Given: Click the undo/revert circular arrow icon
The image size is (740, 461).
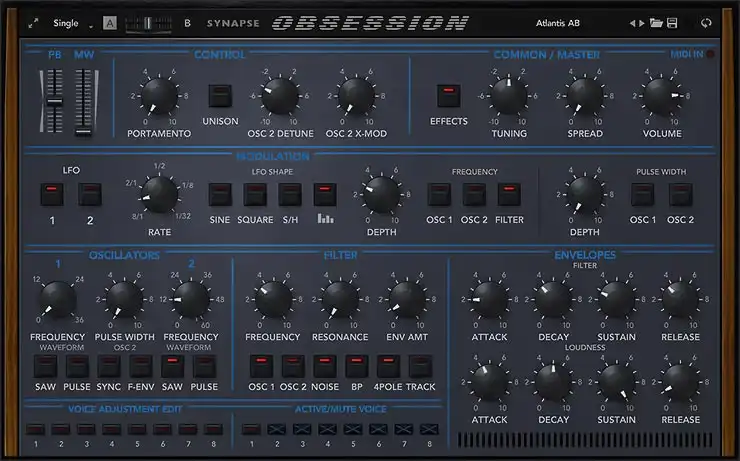Looking at the screenshot, I should pos(706,23).
